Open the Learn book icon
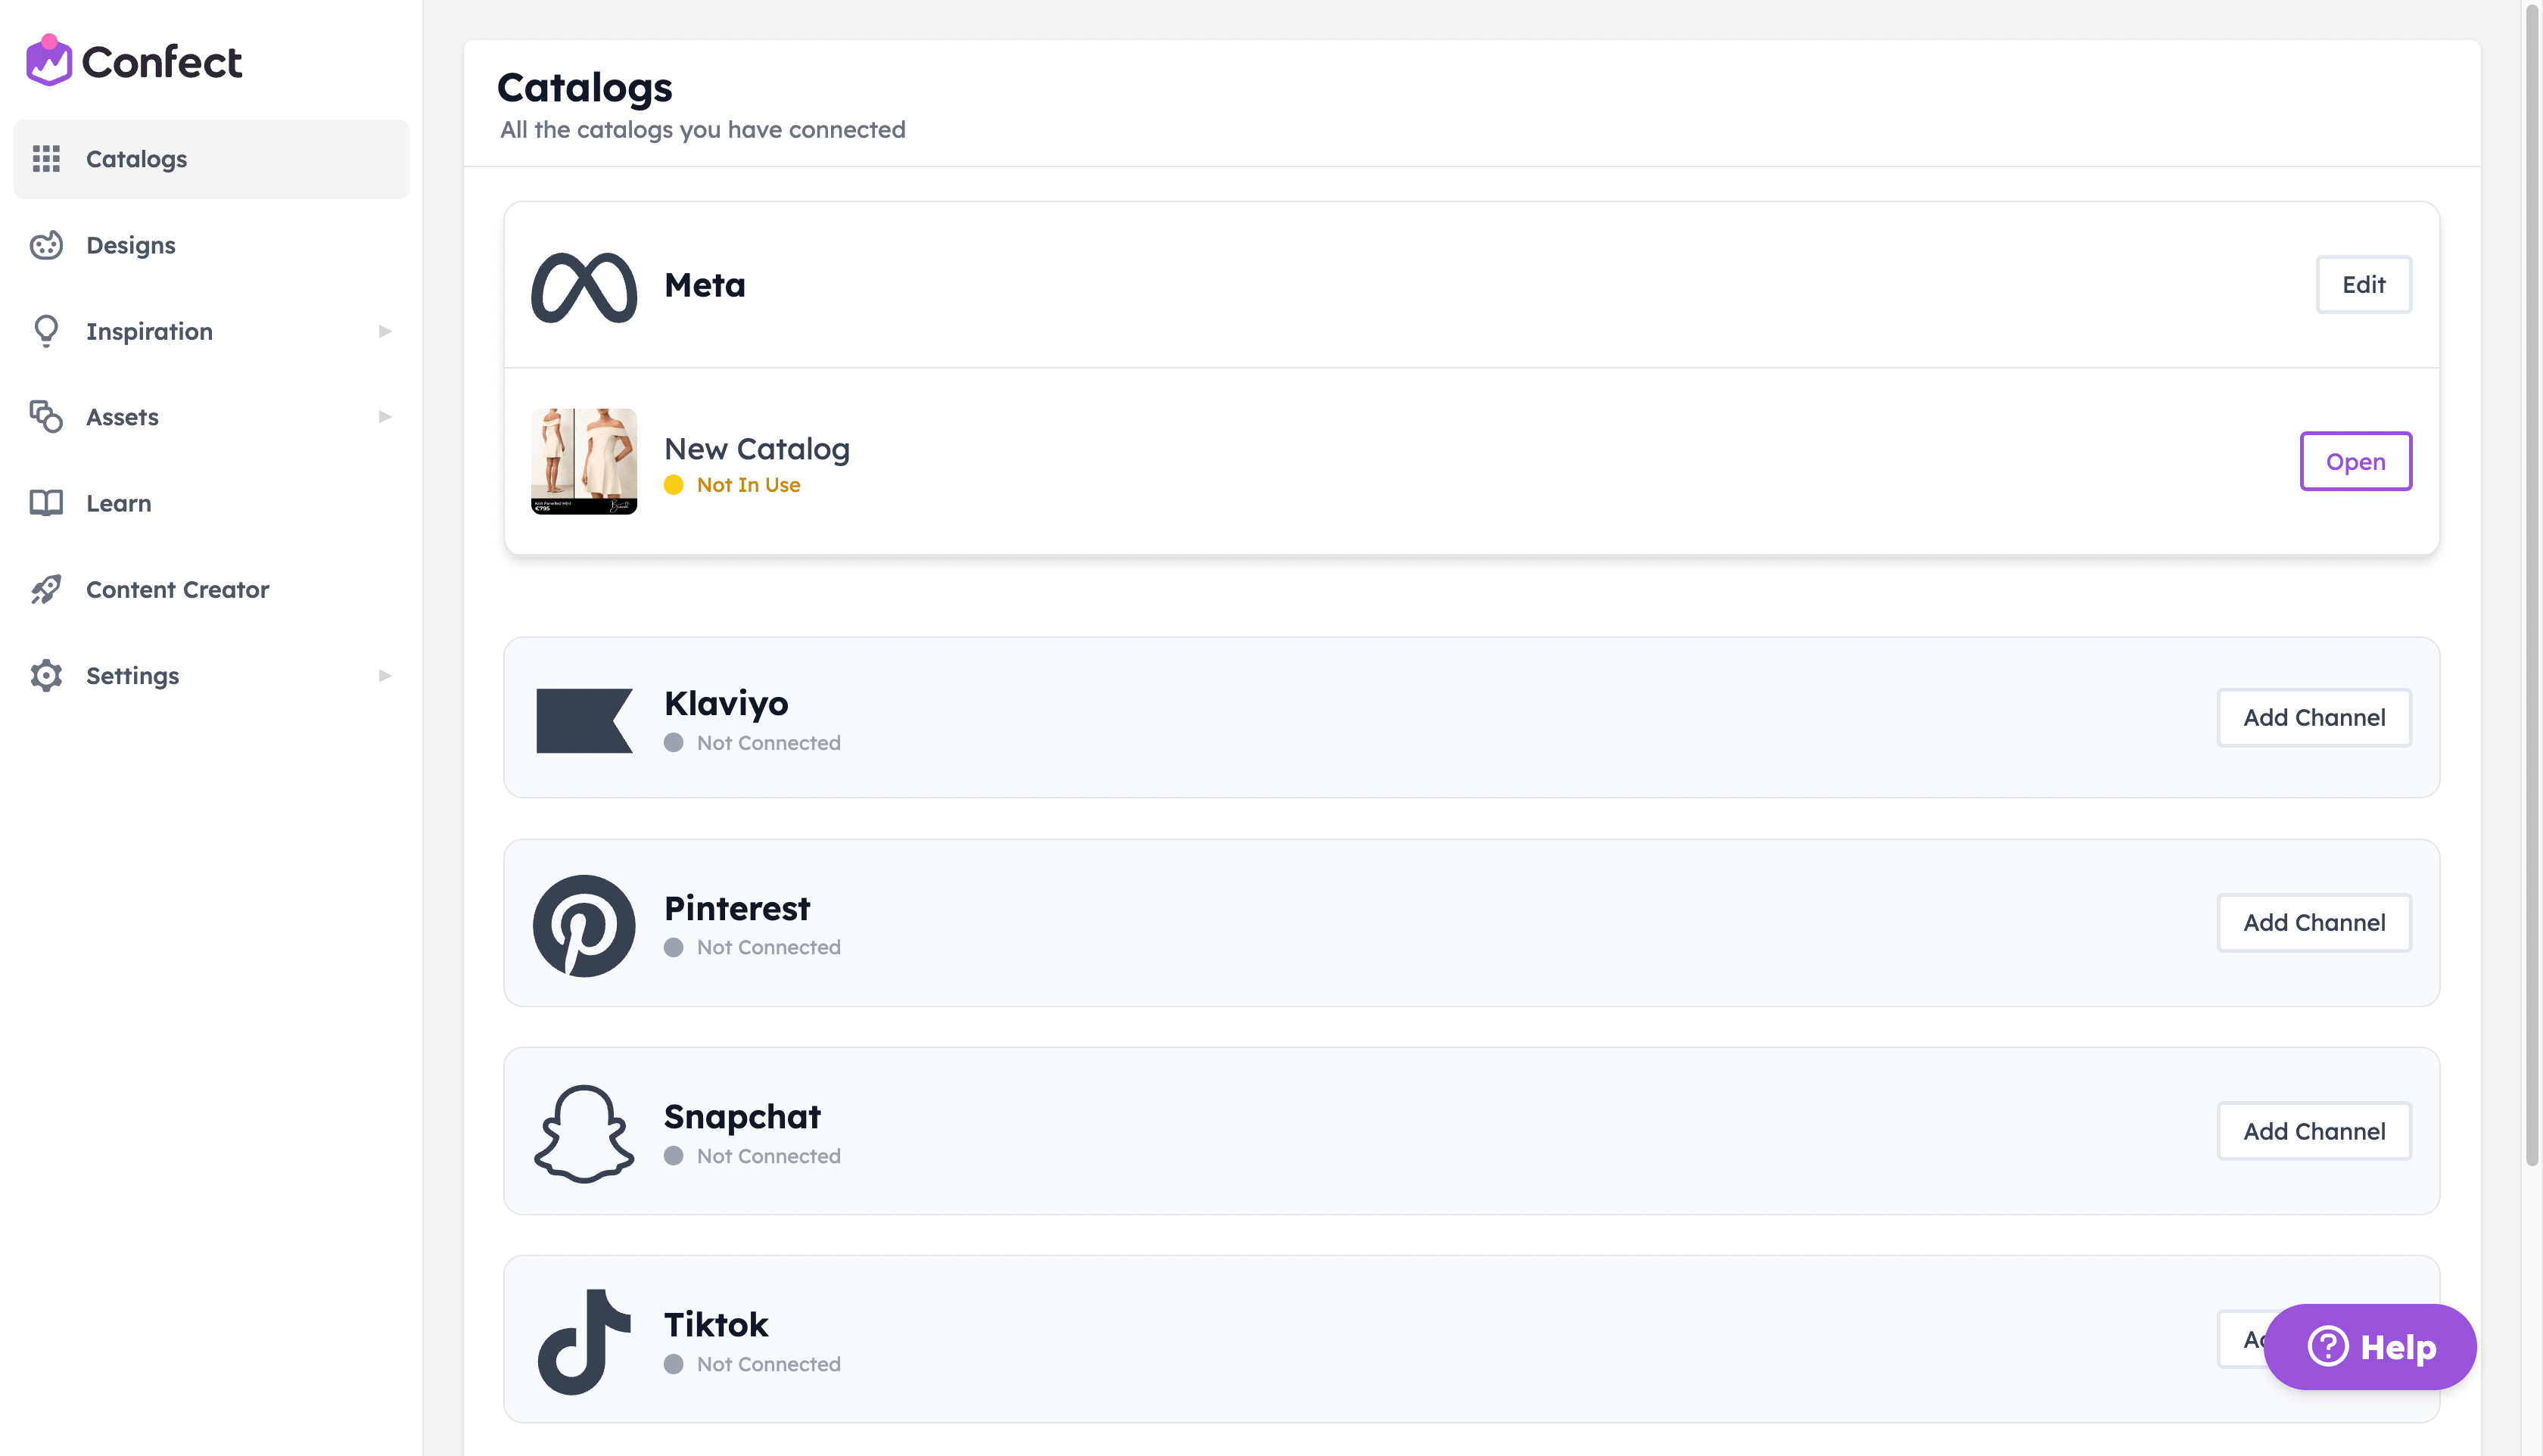The height and width of the screenshot is (1456, 2543). [x=46, y=503]
